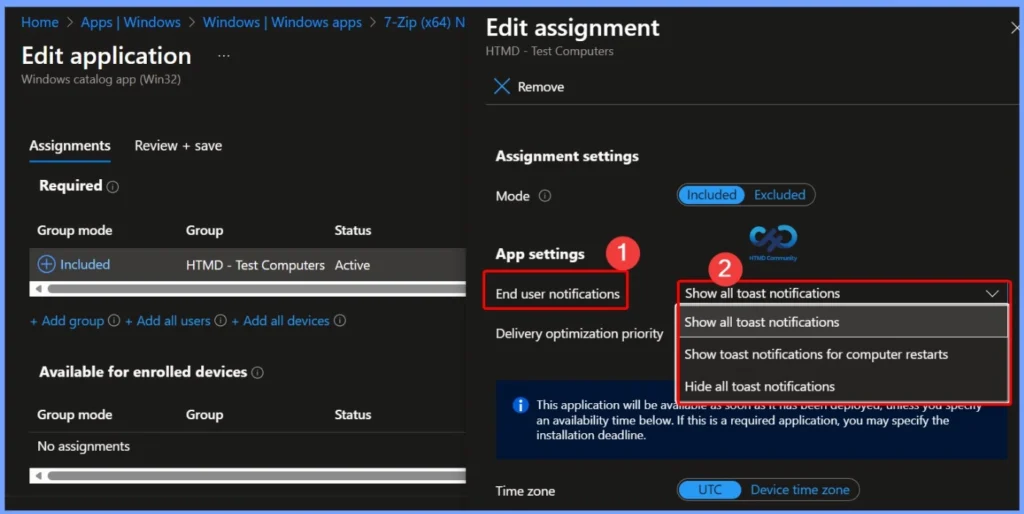
Task: Click the information banner info icon
Action: (520, 406)
